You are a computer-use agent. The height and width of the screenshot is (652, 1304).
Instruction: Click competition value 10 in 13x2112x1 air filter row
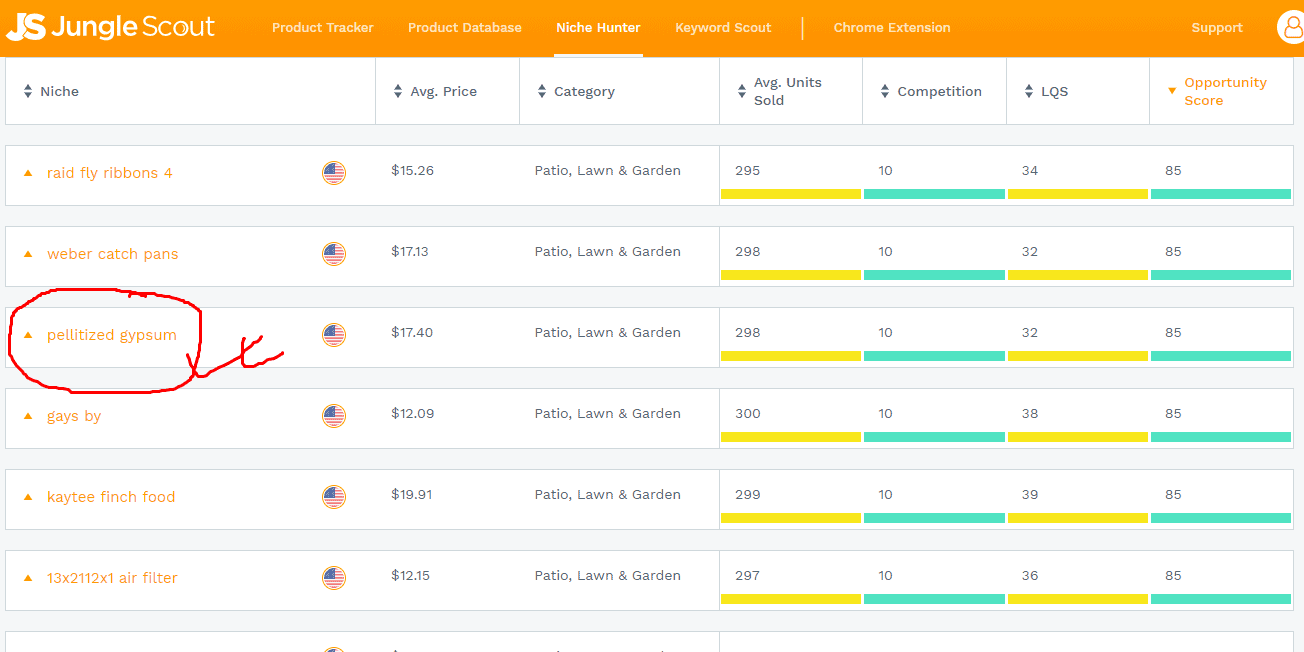click(x=886, y=576)
